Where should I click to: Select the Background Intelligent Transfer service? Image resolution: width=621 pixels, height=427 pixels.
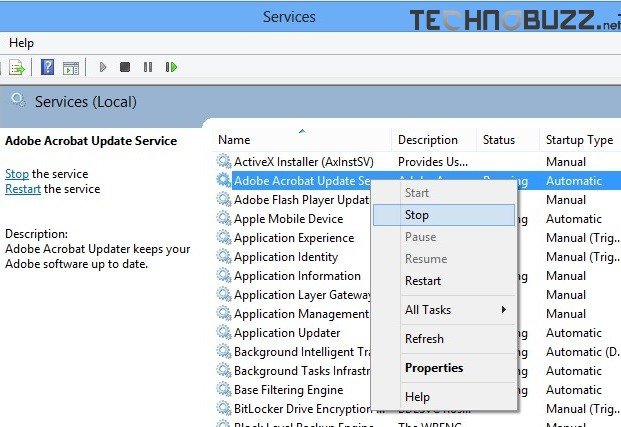point(303,352)
